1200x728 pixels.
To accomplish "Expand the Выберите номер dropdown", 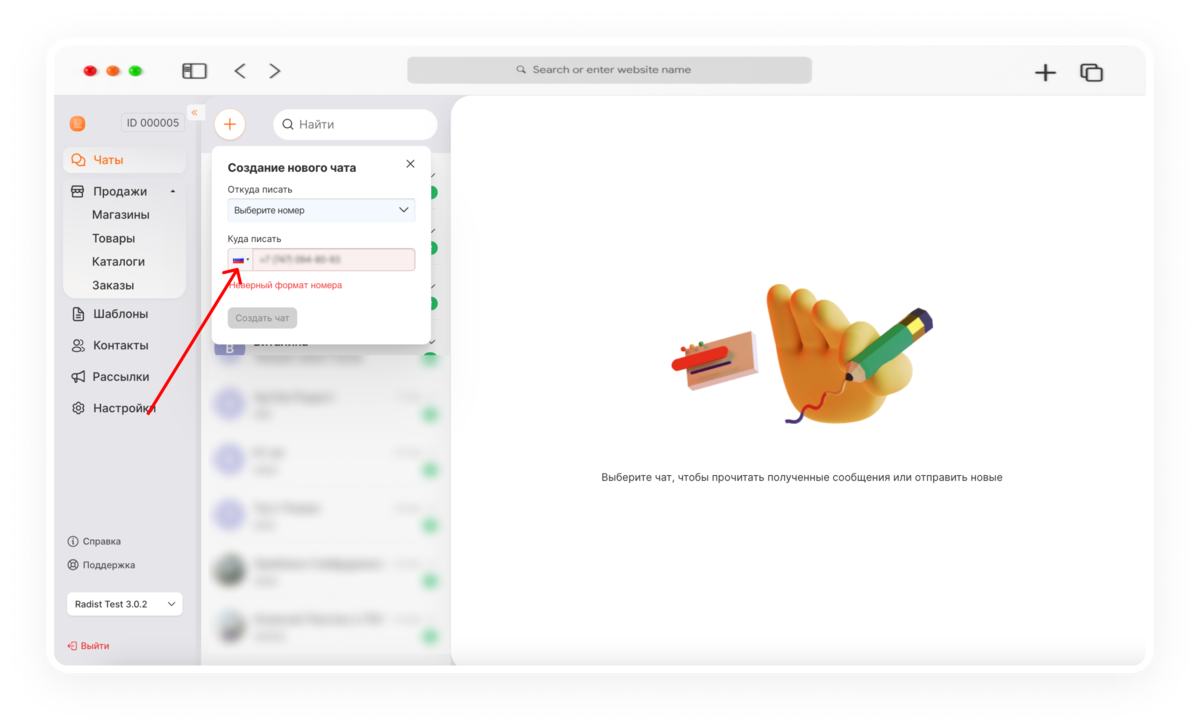I will [321, 210].
